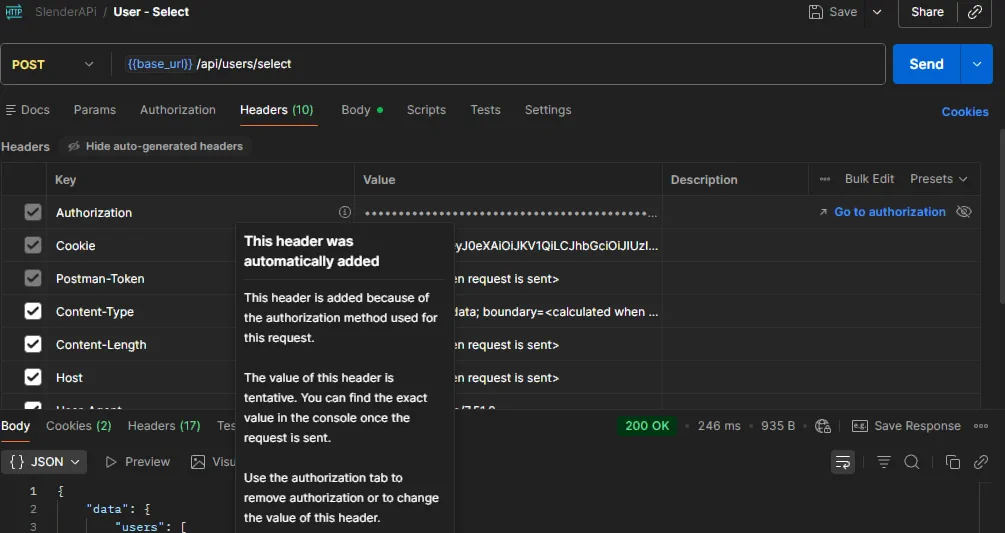Open search in the response body
The image size is (1005, 533).
click(912, 462)
